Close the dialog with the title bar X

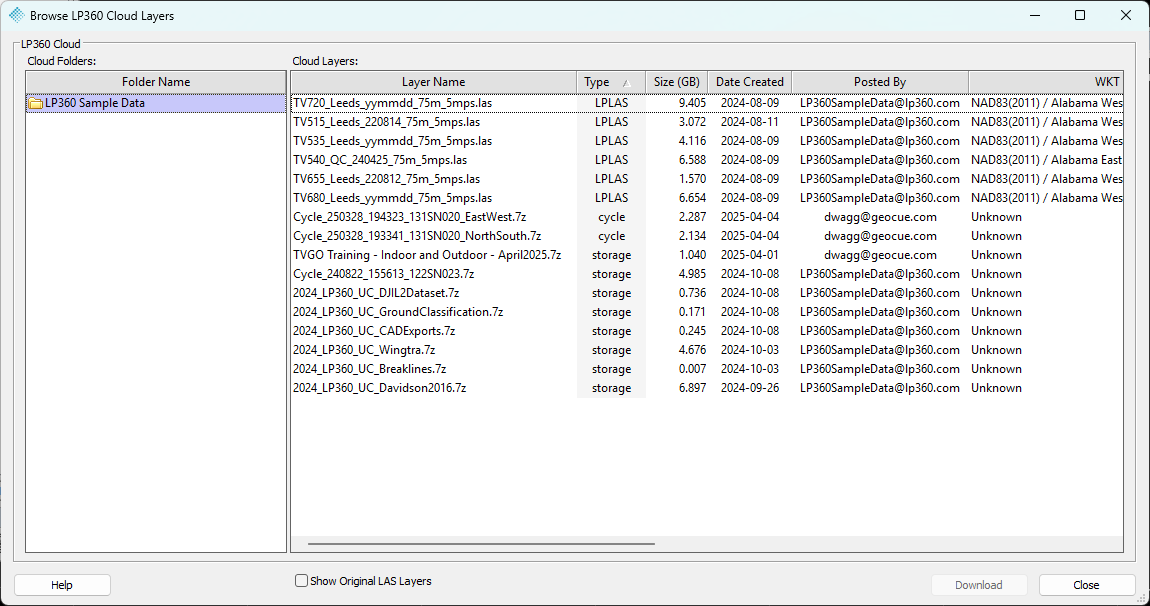point(1126,15)
